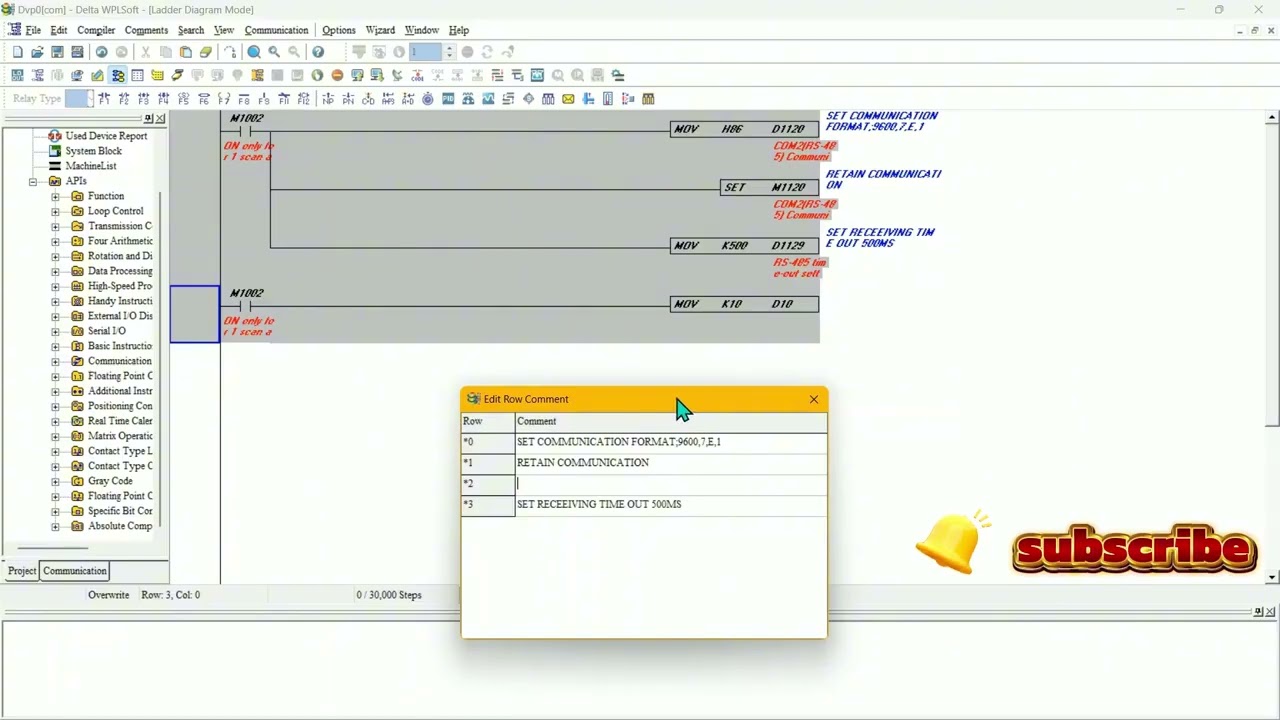The width and height of the screenshot is (1280, 720).
Task: Insert normally closed contact with F2 icon
Action: click(124, 98)
